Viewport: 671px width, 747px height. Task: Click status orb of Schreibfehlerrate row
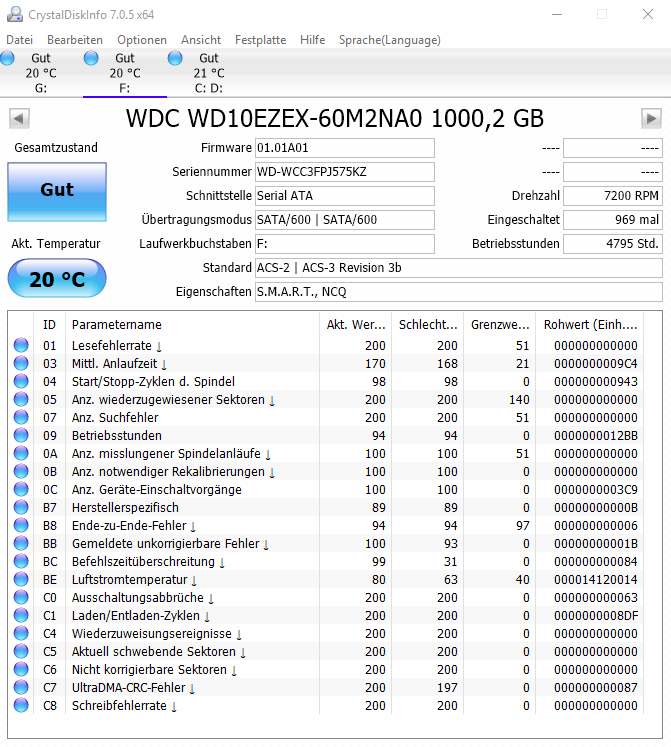pyautogui.click(x=21, y=705)
